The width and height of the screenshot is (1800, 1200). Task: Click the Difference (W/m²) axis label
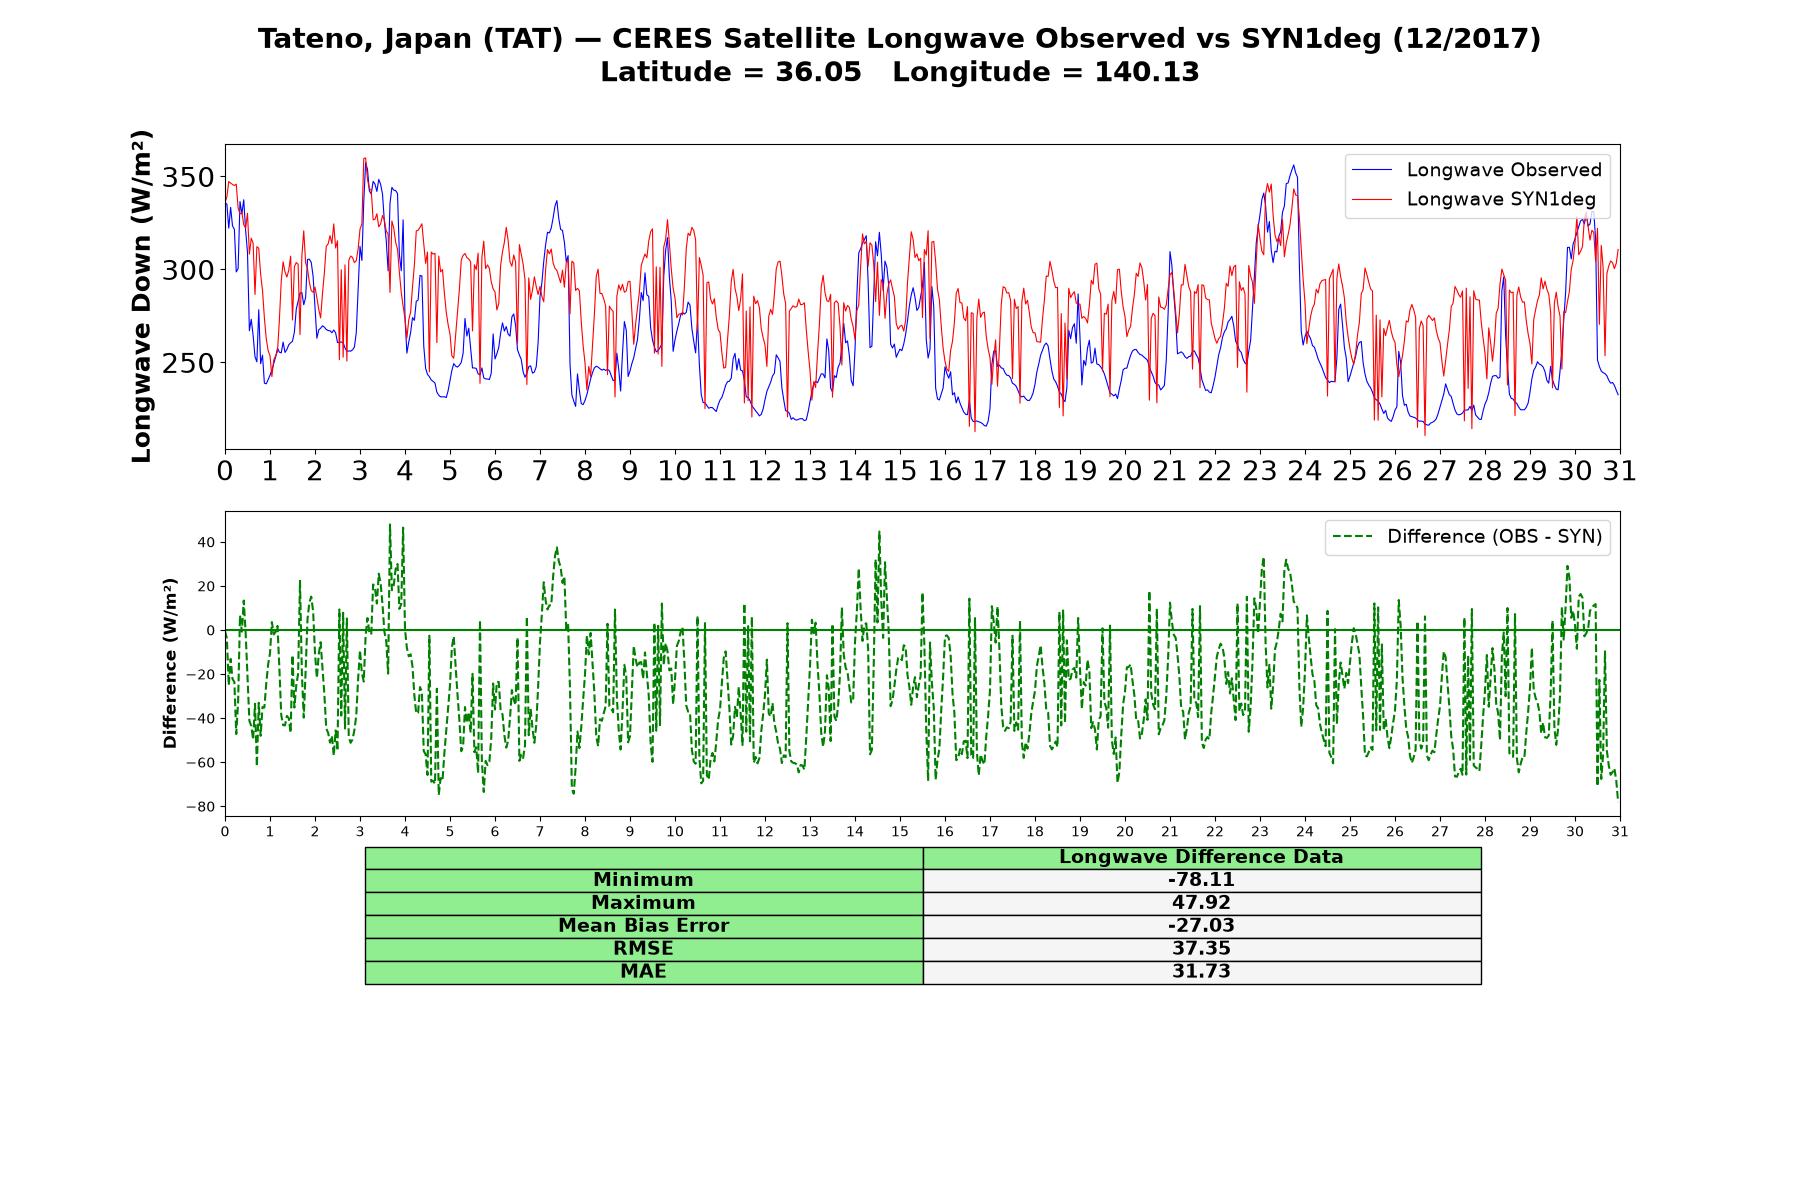pos(170,663)
